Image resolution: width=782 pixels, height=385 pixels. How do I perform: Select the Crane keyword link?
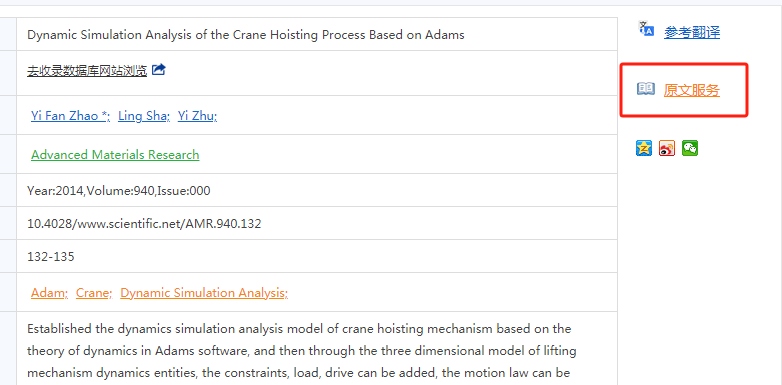coord(94,293)
